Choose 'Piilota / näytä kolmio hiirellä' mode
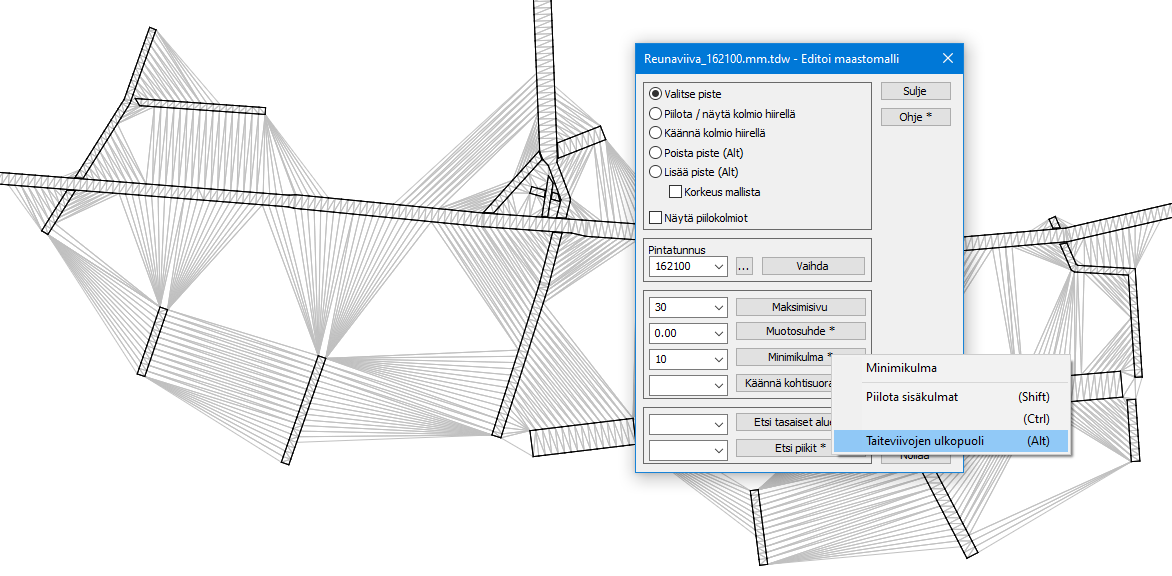This screenshot has height=576, width=1172. [656, 114]
